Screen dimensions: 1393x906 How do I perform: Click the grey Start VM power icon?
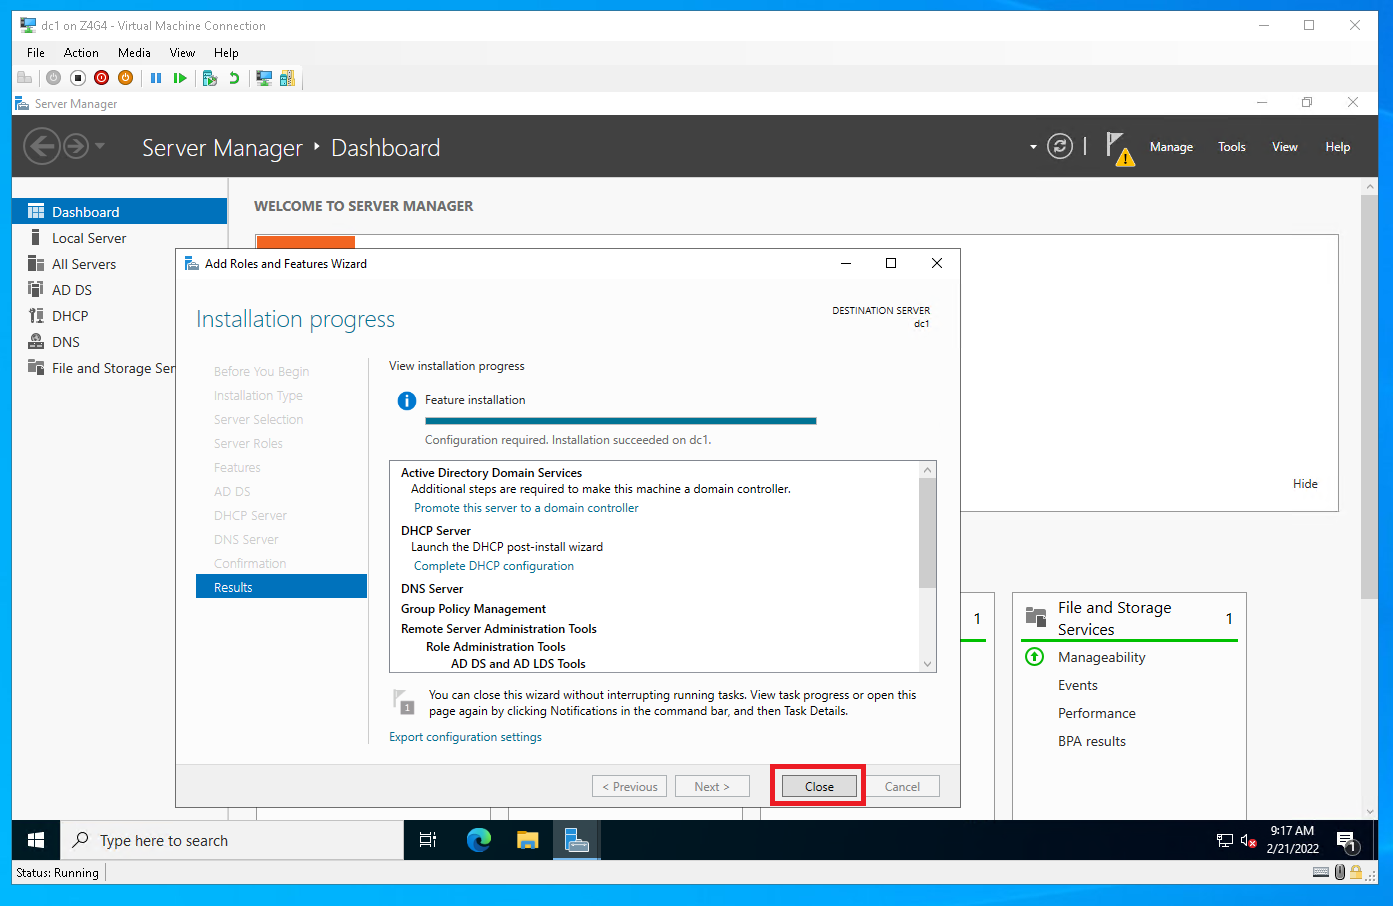pos(53,78)
